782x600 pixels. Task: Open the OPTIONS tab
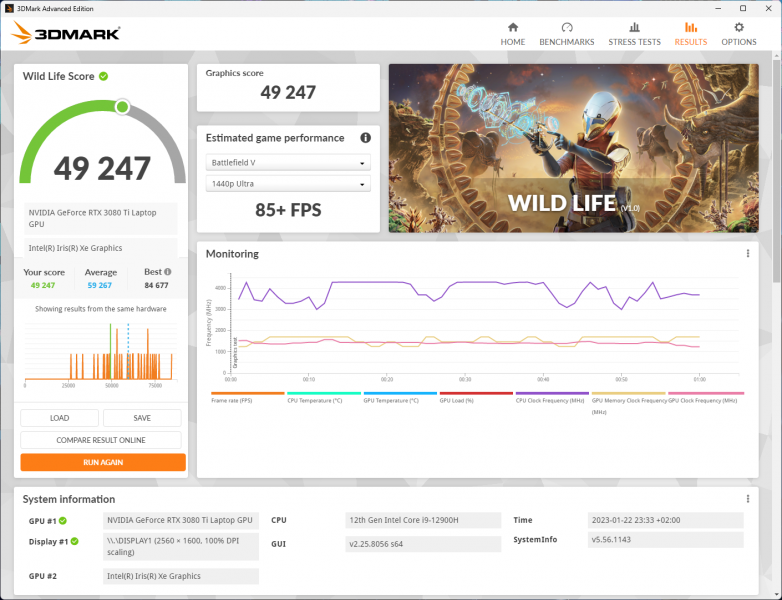739,34
